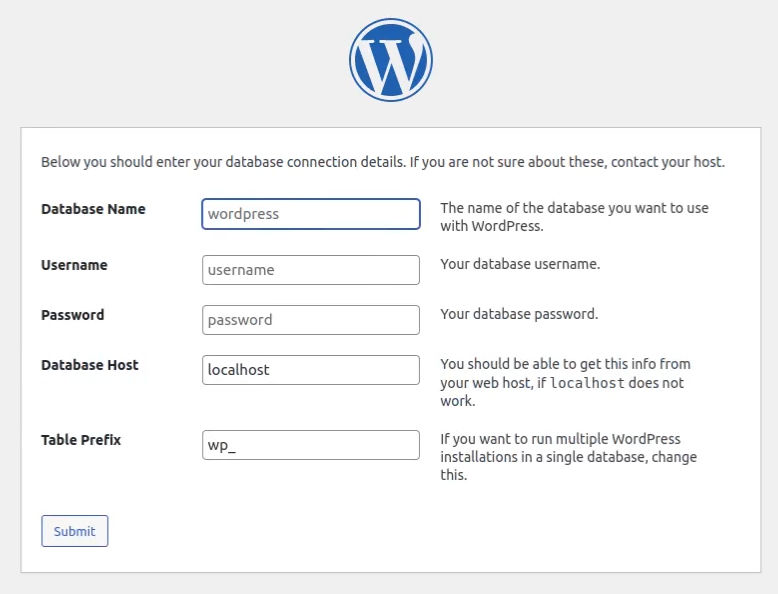Click the Username label
Image resolution: width=778 pixels, height=594 pixels.
coord(74,265)
